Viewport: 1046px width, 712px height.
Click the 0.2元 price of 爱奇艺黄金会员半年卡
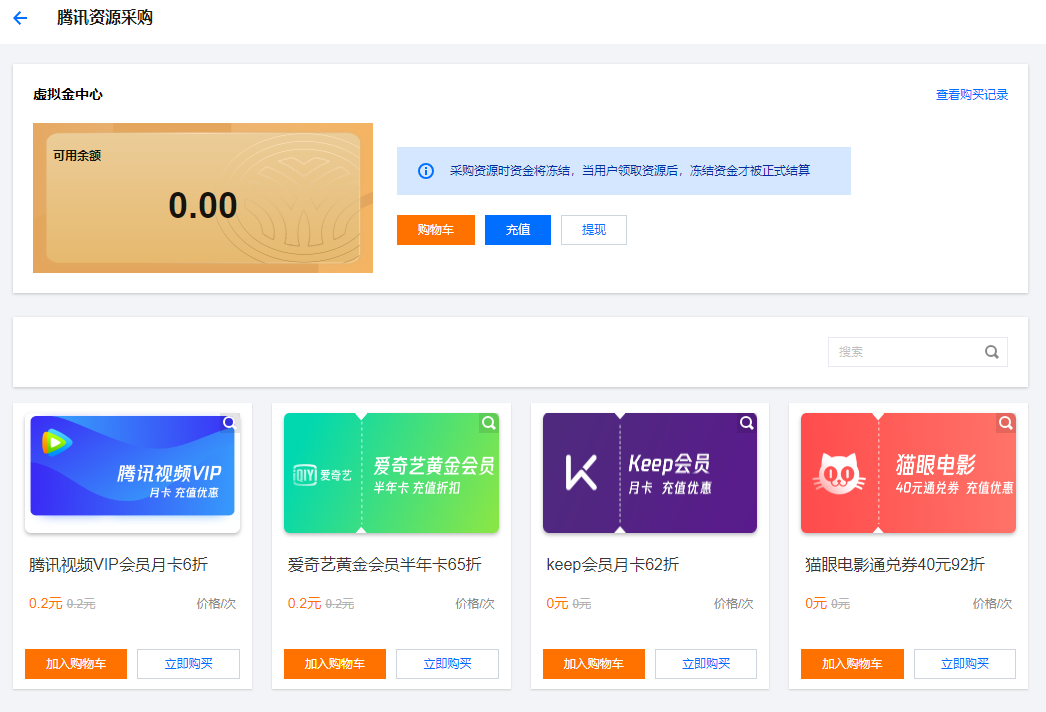click(x=304, y=603)
